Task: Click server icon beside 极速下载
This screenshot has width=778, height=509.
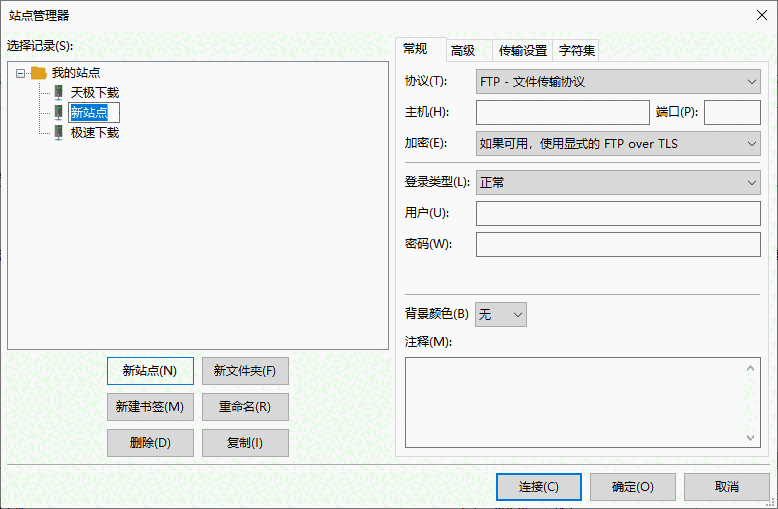Action: (x=59, y=132)
